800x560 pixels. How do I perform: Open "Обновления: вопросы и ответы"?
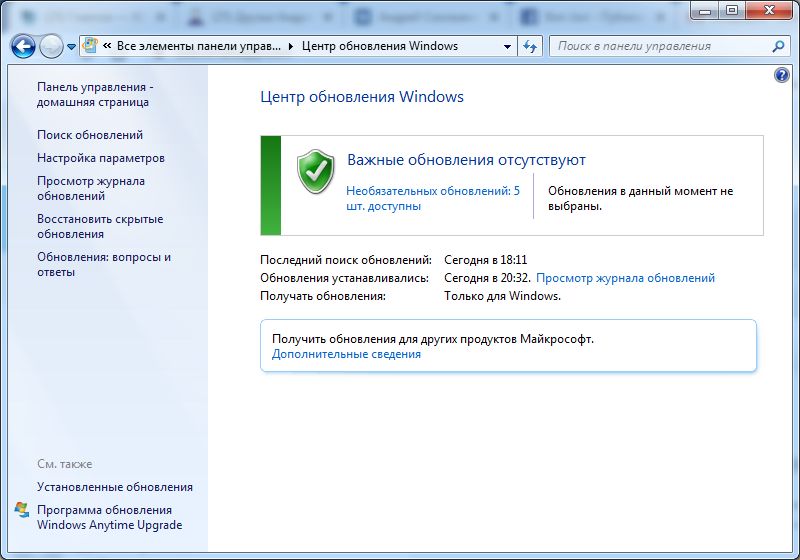pos(104,264)
